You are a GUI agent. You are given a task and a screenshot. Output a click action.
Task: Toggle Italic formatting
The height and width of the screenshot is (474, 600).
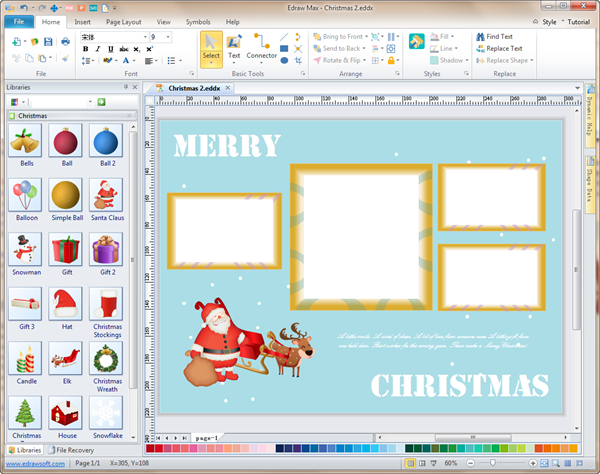[98, 49]
